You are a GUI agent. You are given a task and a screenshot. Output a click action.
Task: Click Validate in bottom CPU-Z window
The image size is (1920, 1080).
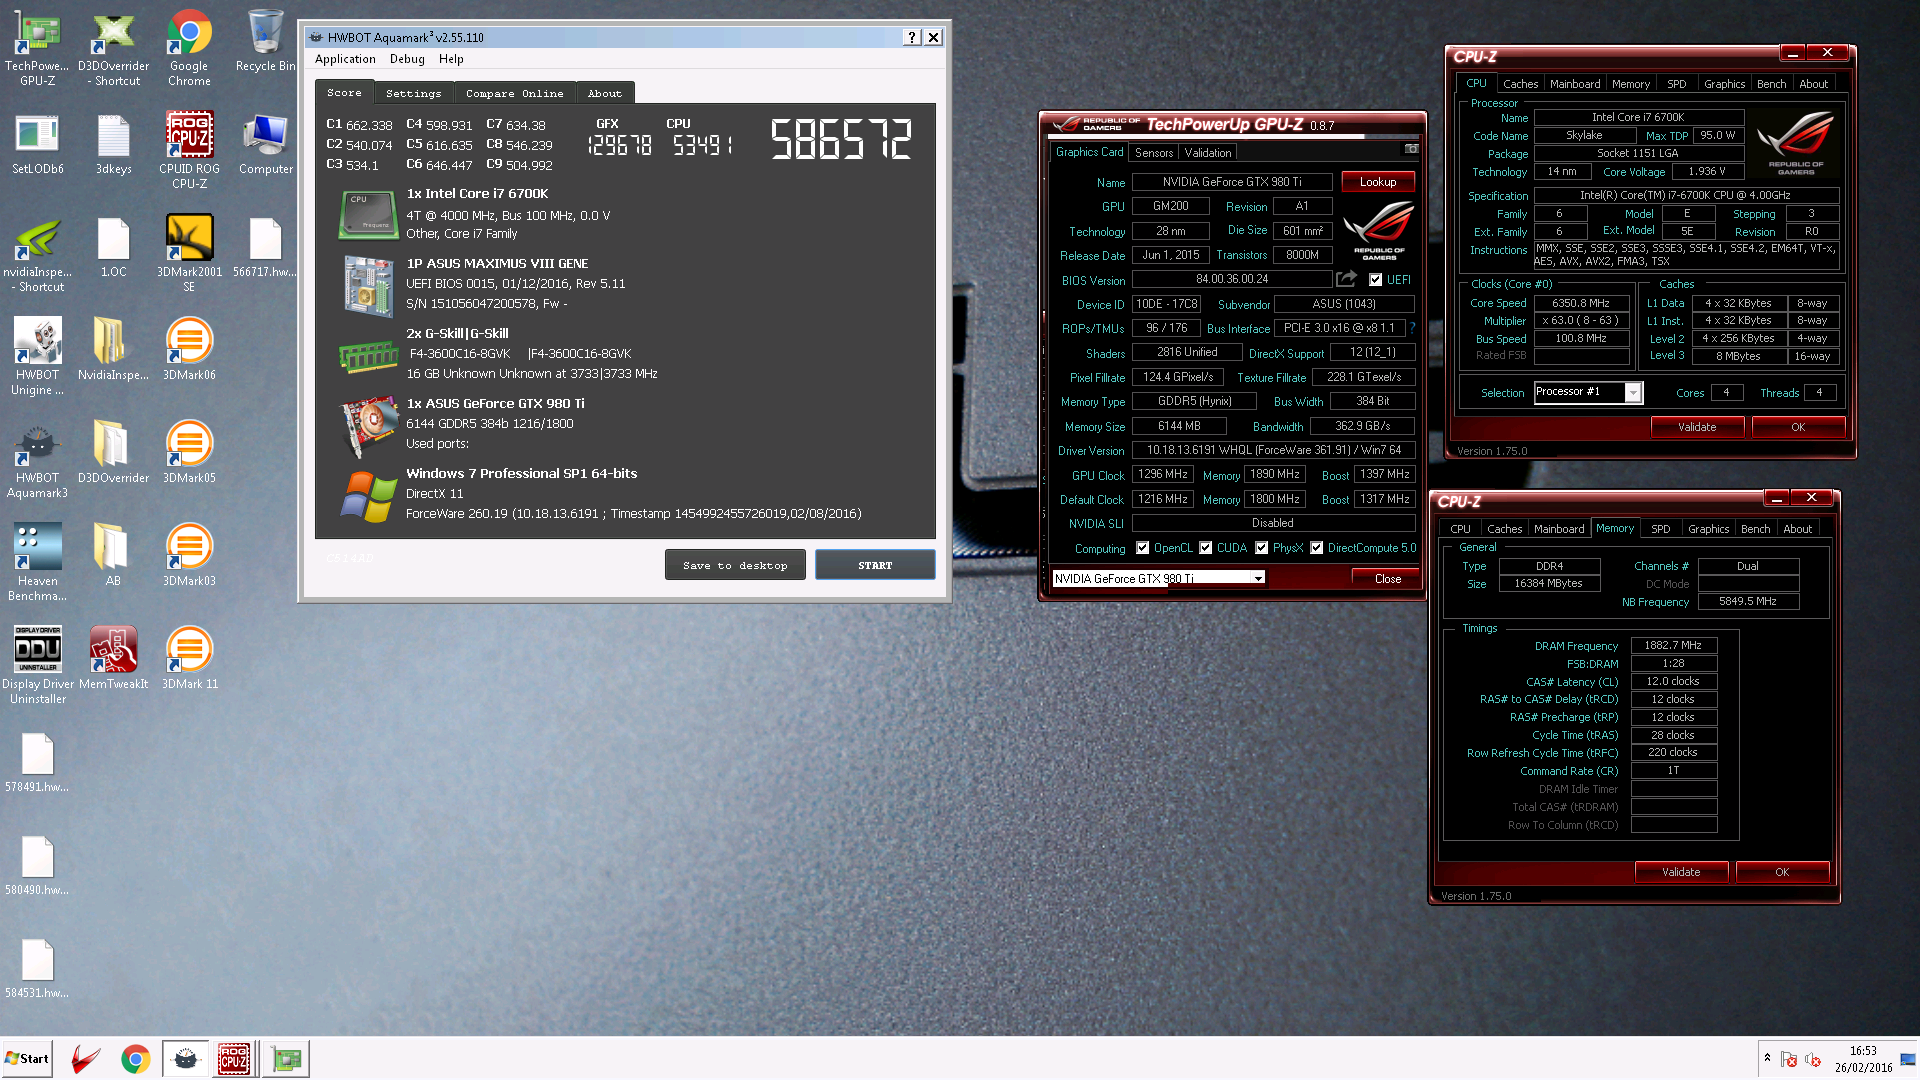(1680, 872)
